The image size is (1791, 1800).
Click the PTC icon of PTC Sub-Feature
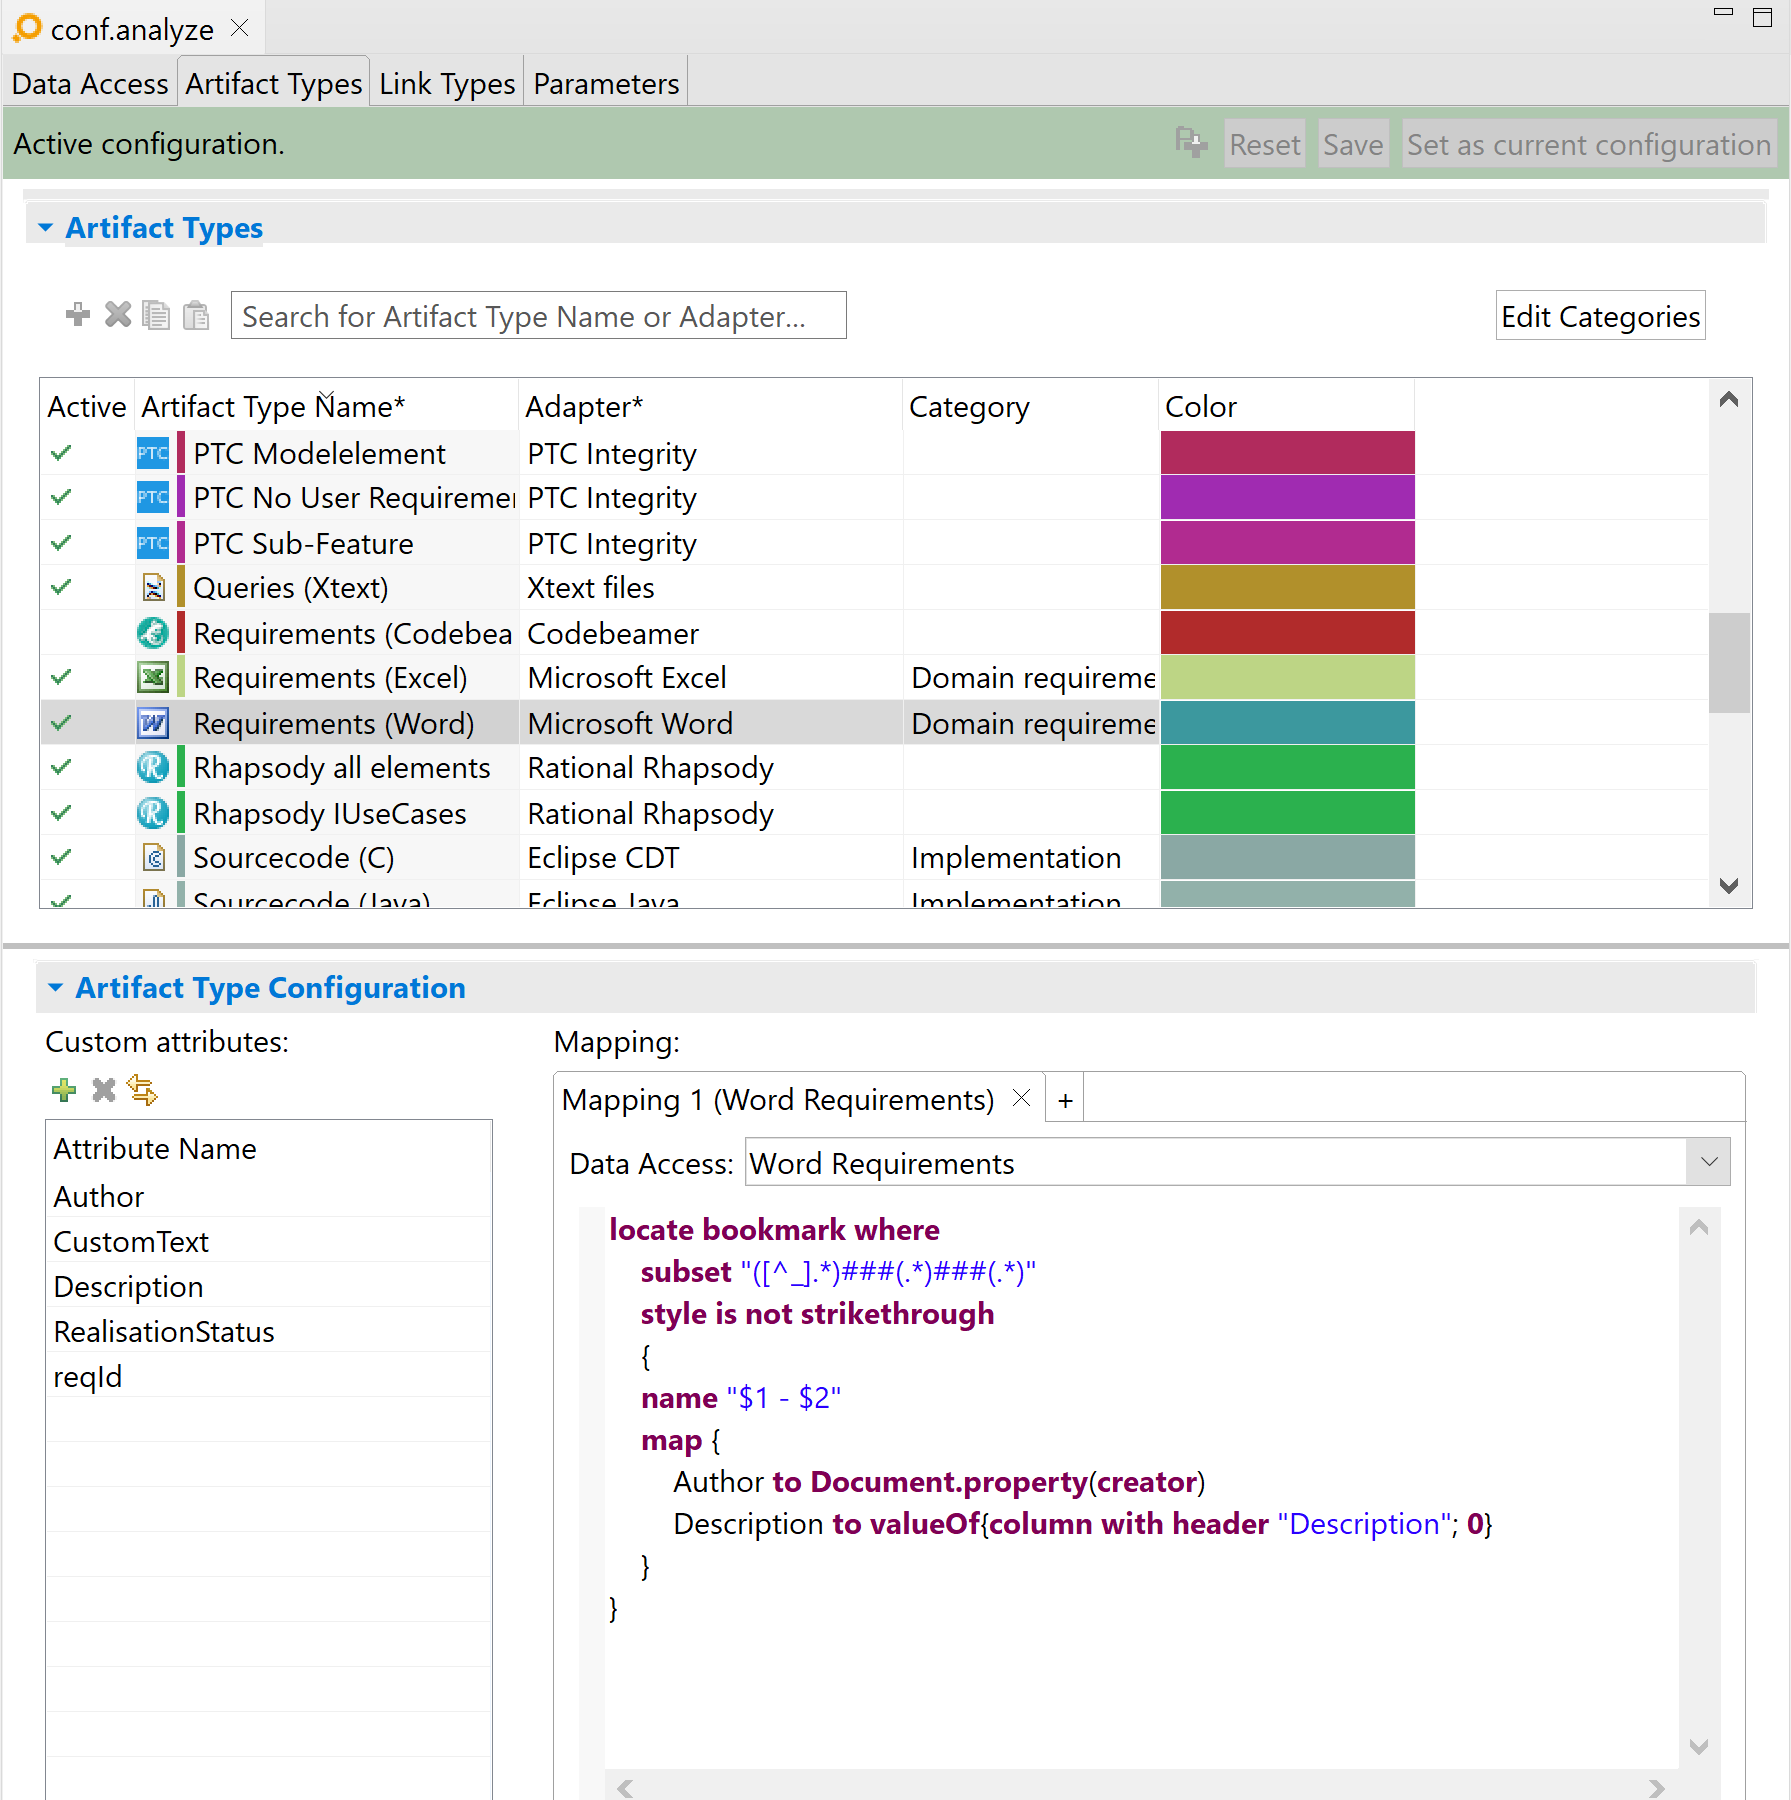coord(153,543)
